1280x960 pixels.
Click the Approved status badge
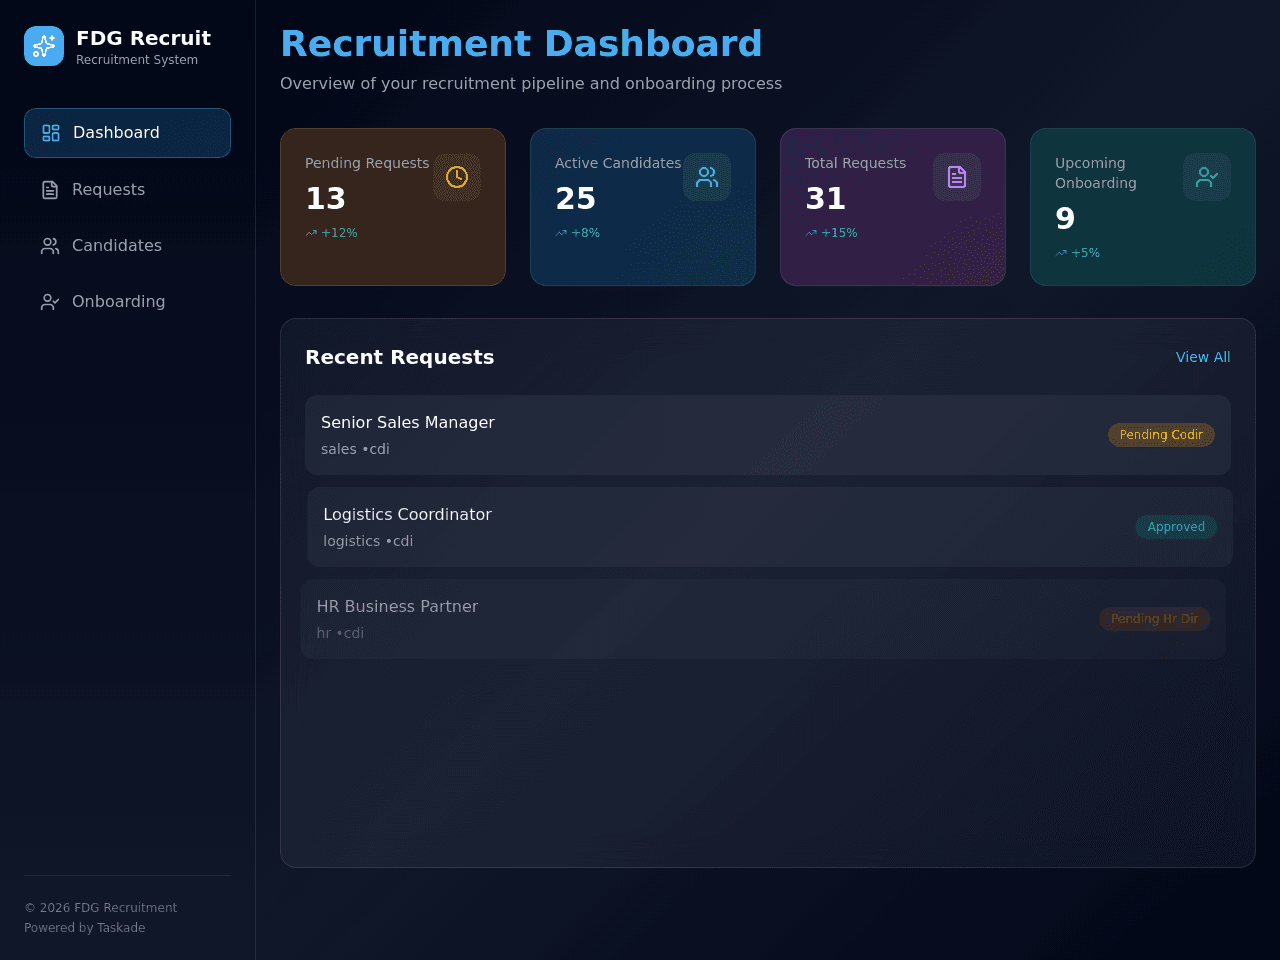(x=1176, y=527)
